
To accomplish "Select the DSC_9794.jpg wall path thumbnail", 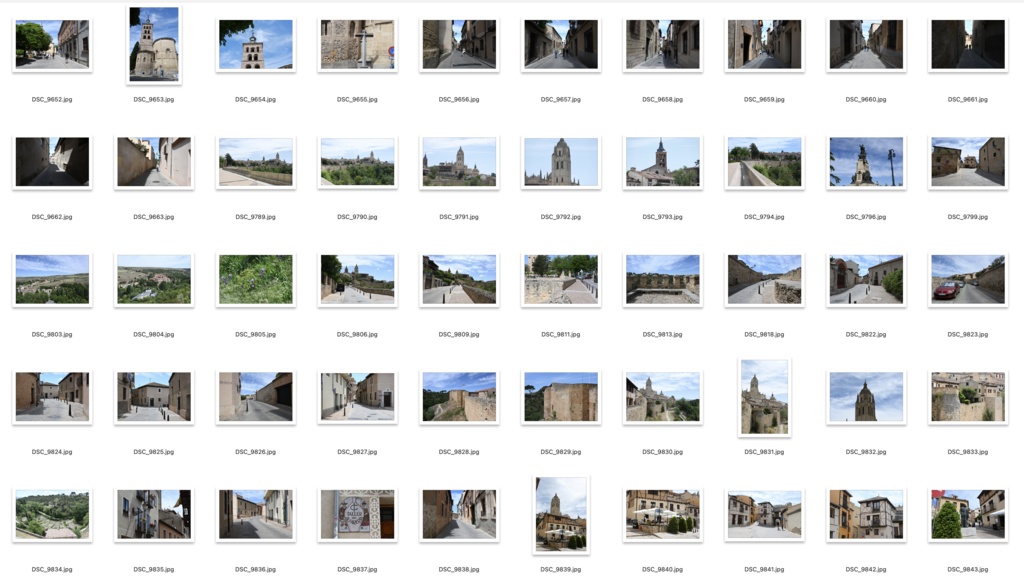I will (x=764, y=162).
